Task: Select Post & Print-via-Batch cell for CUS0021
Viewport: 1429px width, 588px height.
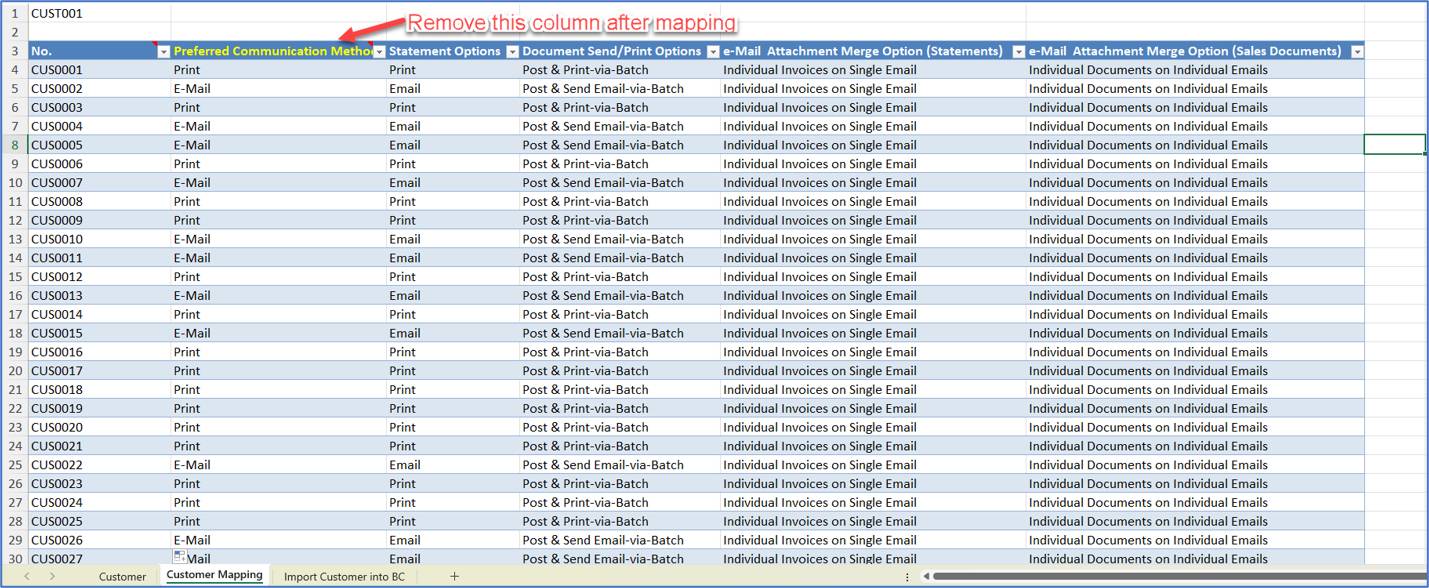Action: point(620,446)
